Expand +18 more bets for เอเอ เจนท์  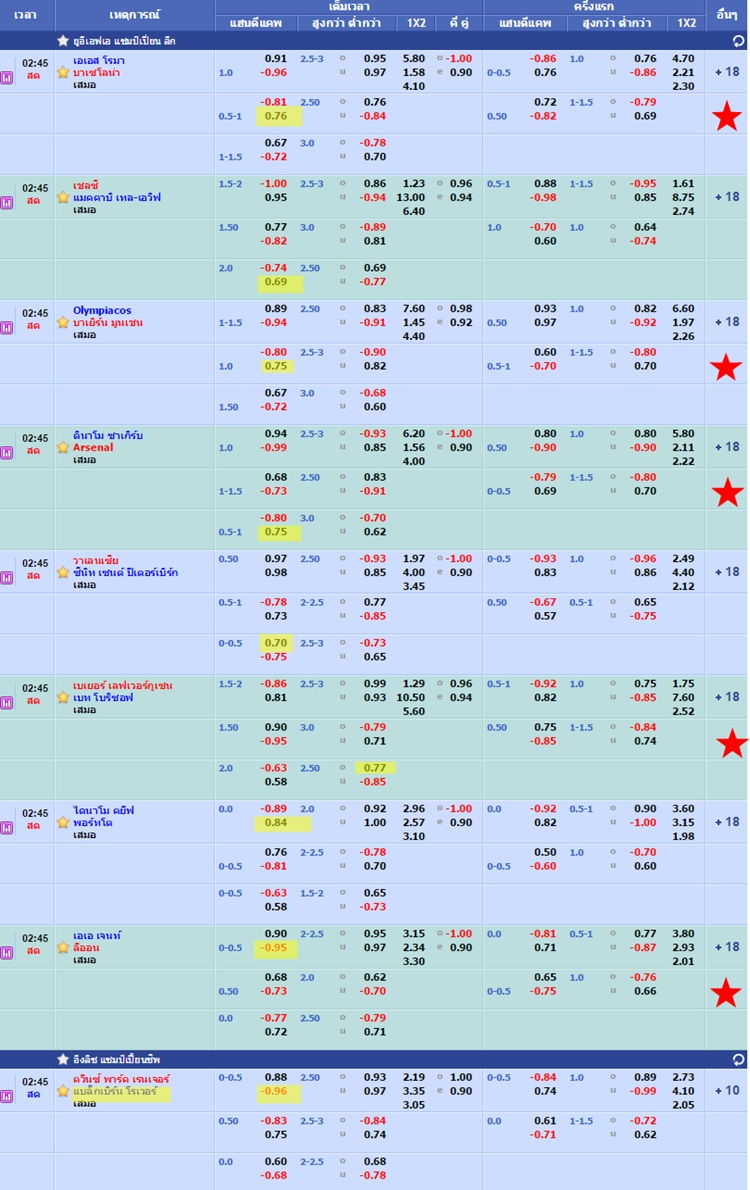click(726, 947)
